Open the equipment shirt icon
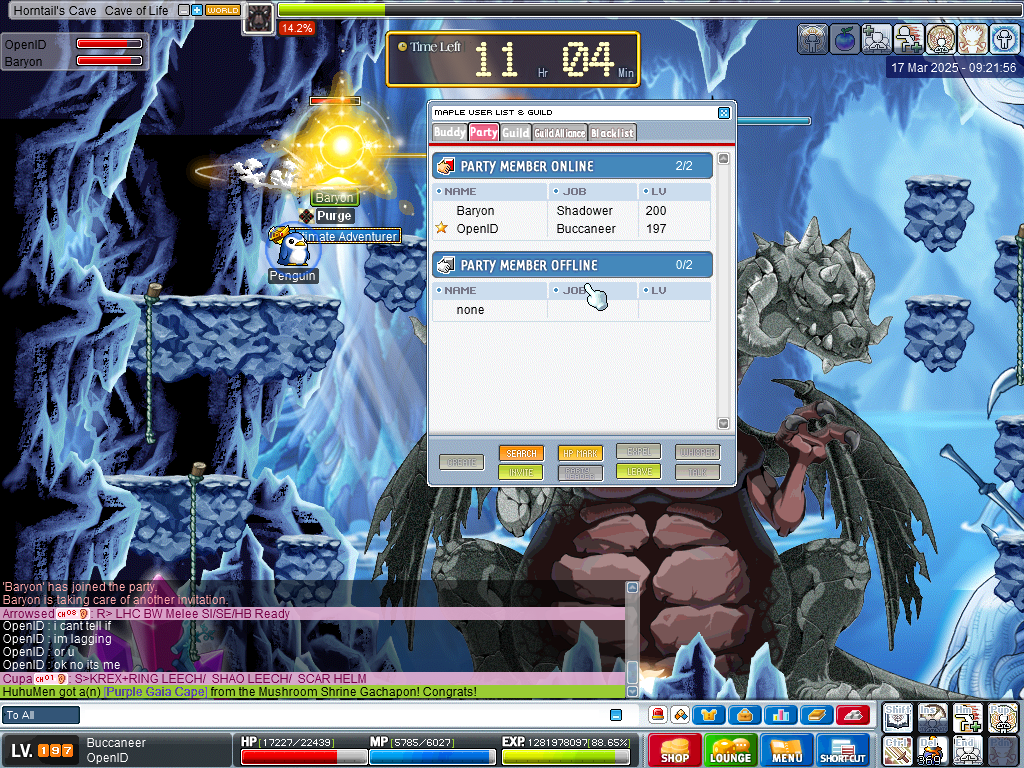Screen dimensions: 1024x768 [x=709, y=715]
